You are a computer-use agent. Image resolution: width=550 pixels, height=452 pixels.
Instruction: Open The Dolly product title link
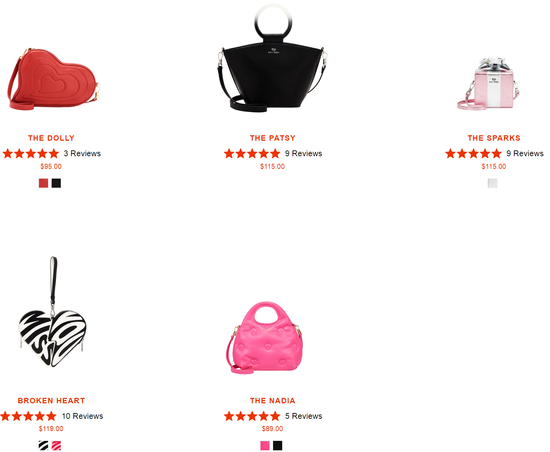point(51,138)
